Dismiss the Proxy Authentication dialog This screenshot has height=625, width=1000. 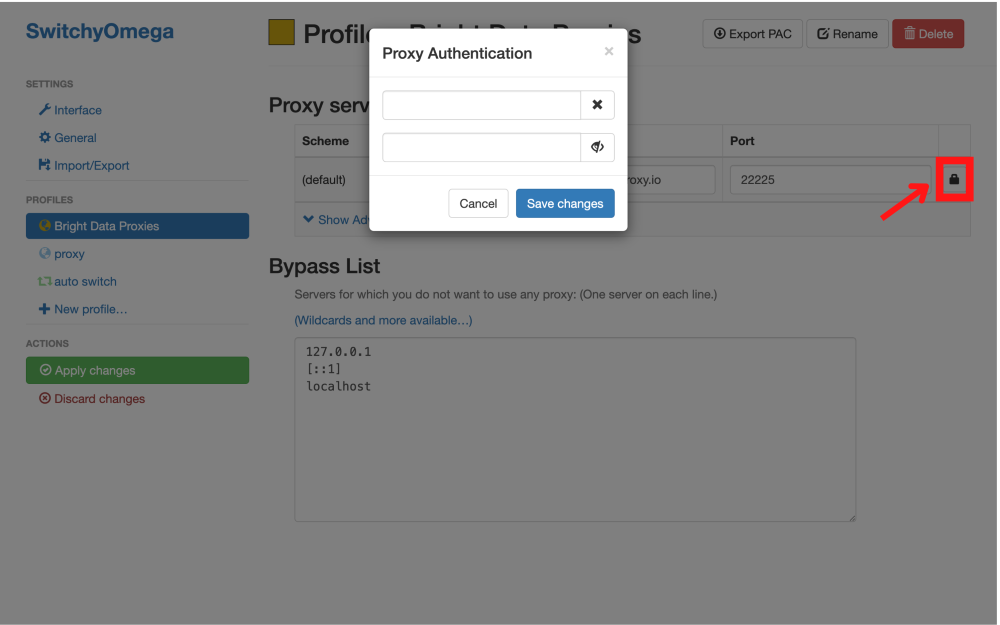[x=609, y=51]
